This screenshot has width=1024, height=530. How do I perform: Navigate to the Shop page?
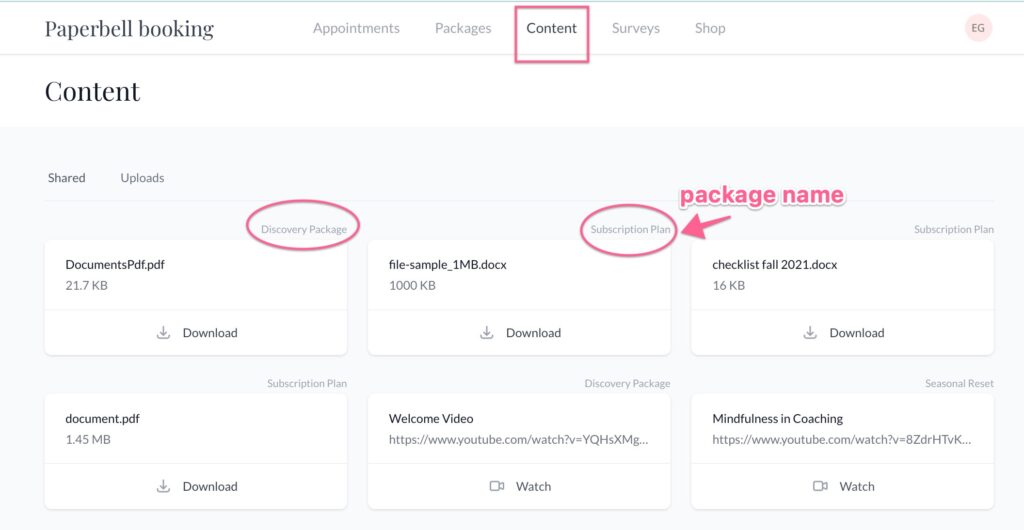click(x=710, y=28)
